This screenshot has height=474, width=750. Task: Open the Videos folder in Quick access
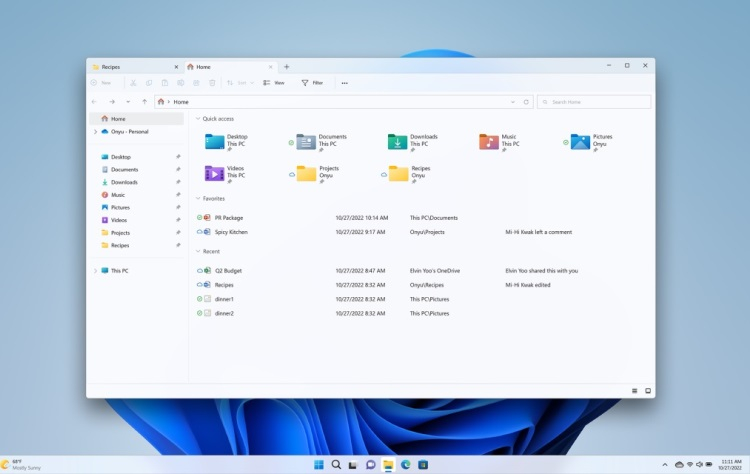(x=214, y=173)
